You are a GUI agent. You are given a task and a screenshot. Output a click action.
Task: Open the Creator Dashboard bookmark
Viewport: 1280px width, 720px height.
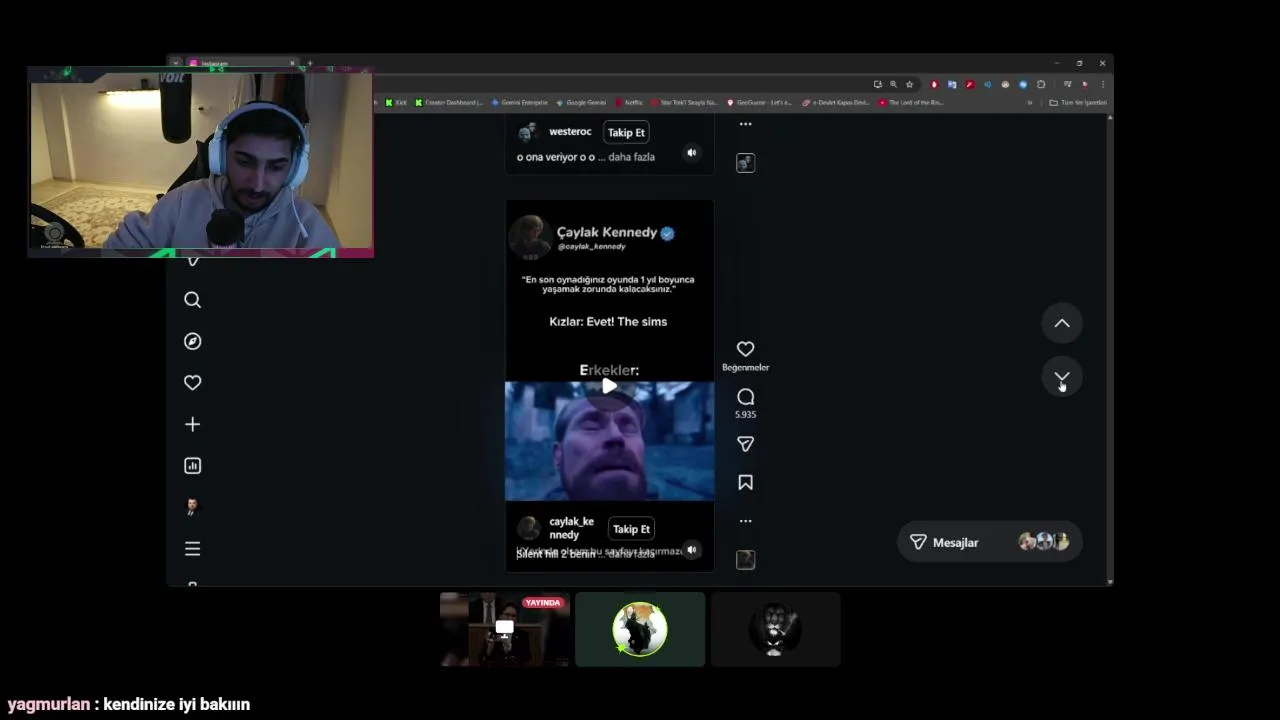pyautogui.click(x=449, y=102)
